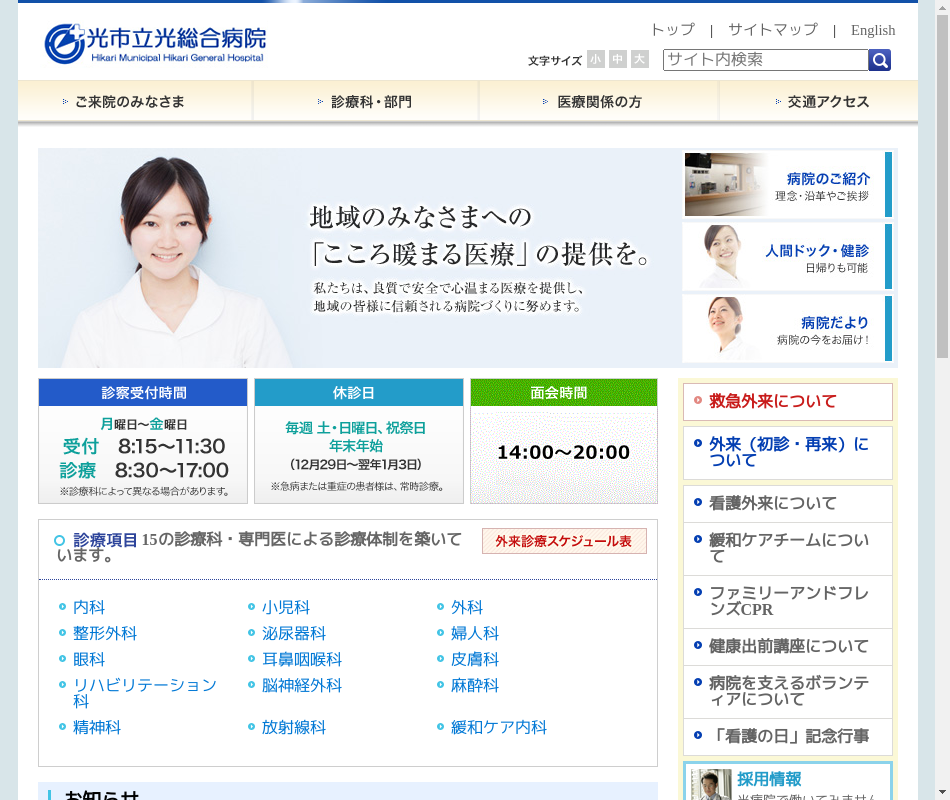The image size is (950, 800).
Task: Open the 小児科 department link
Action: (286, 607)
